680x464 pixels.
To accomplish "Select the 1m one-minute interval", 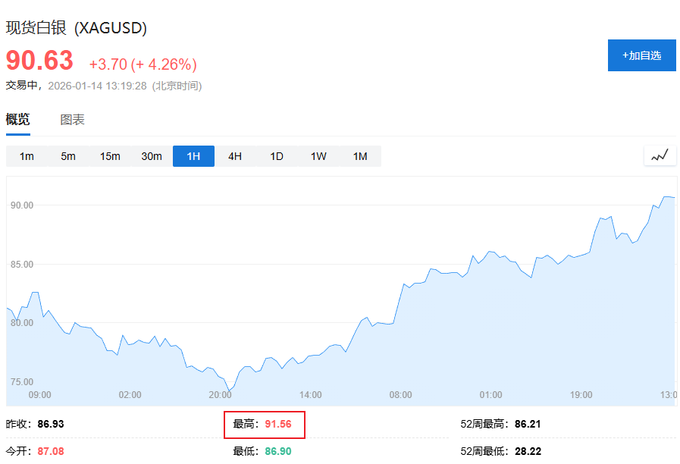I will coord(27,156).
